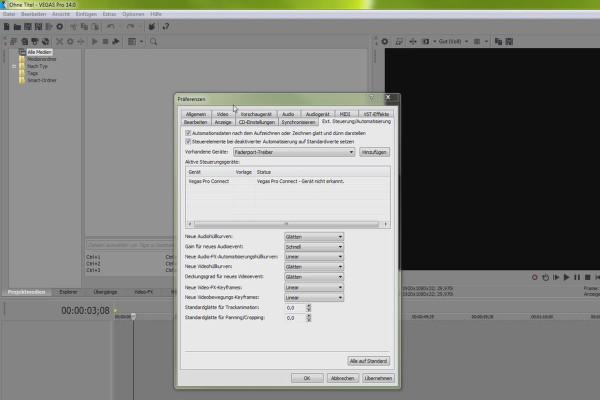Click the 'OK' button in Präferenzen
The width and height of the screenshot is (600, 400).
tap(307, 378)
